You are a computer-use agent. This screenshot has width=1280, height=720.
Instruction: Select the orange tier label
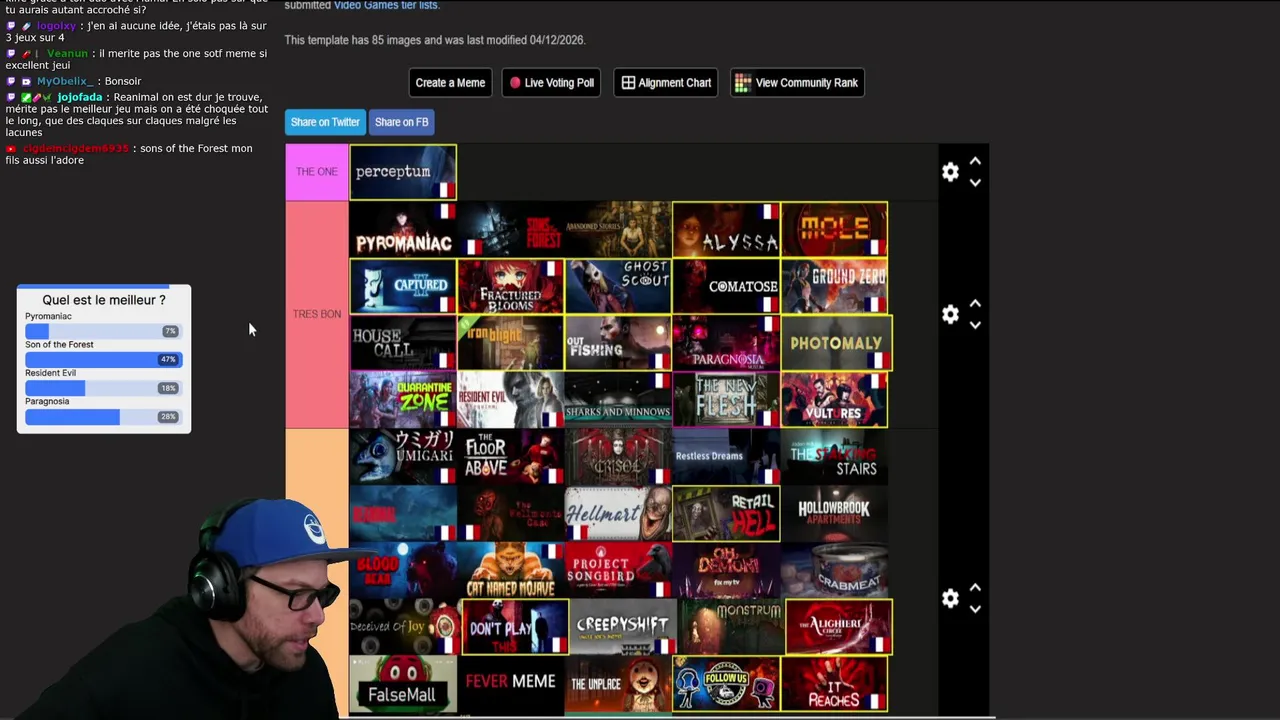(x=317, y=574)
